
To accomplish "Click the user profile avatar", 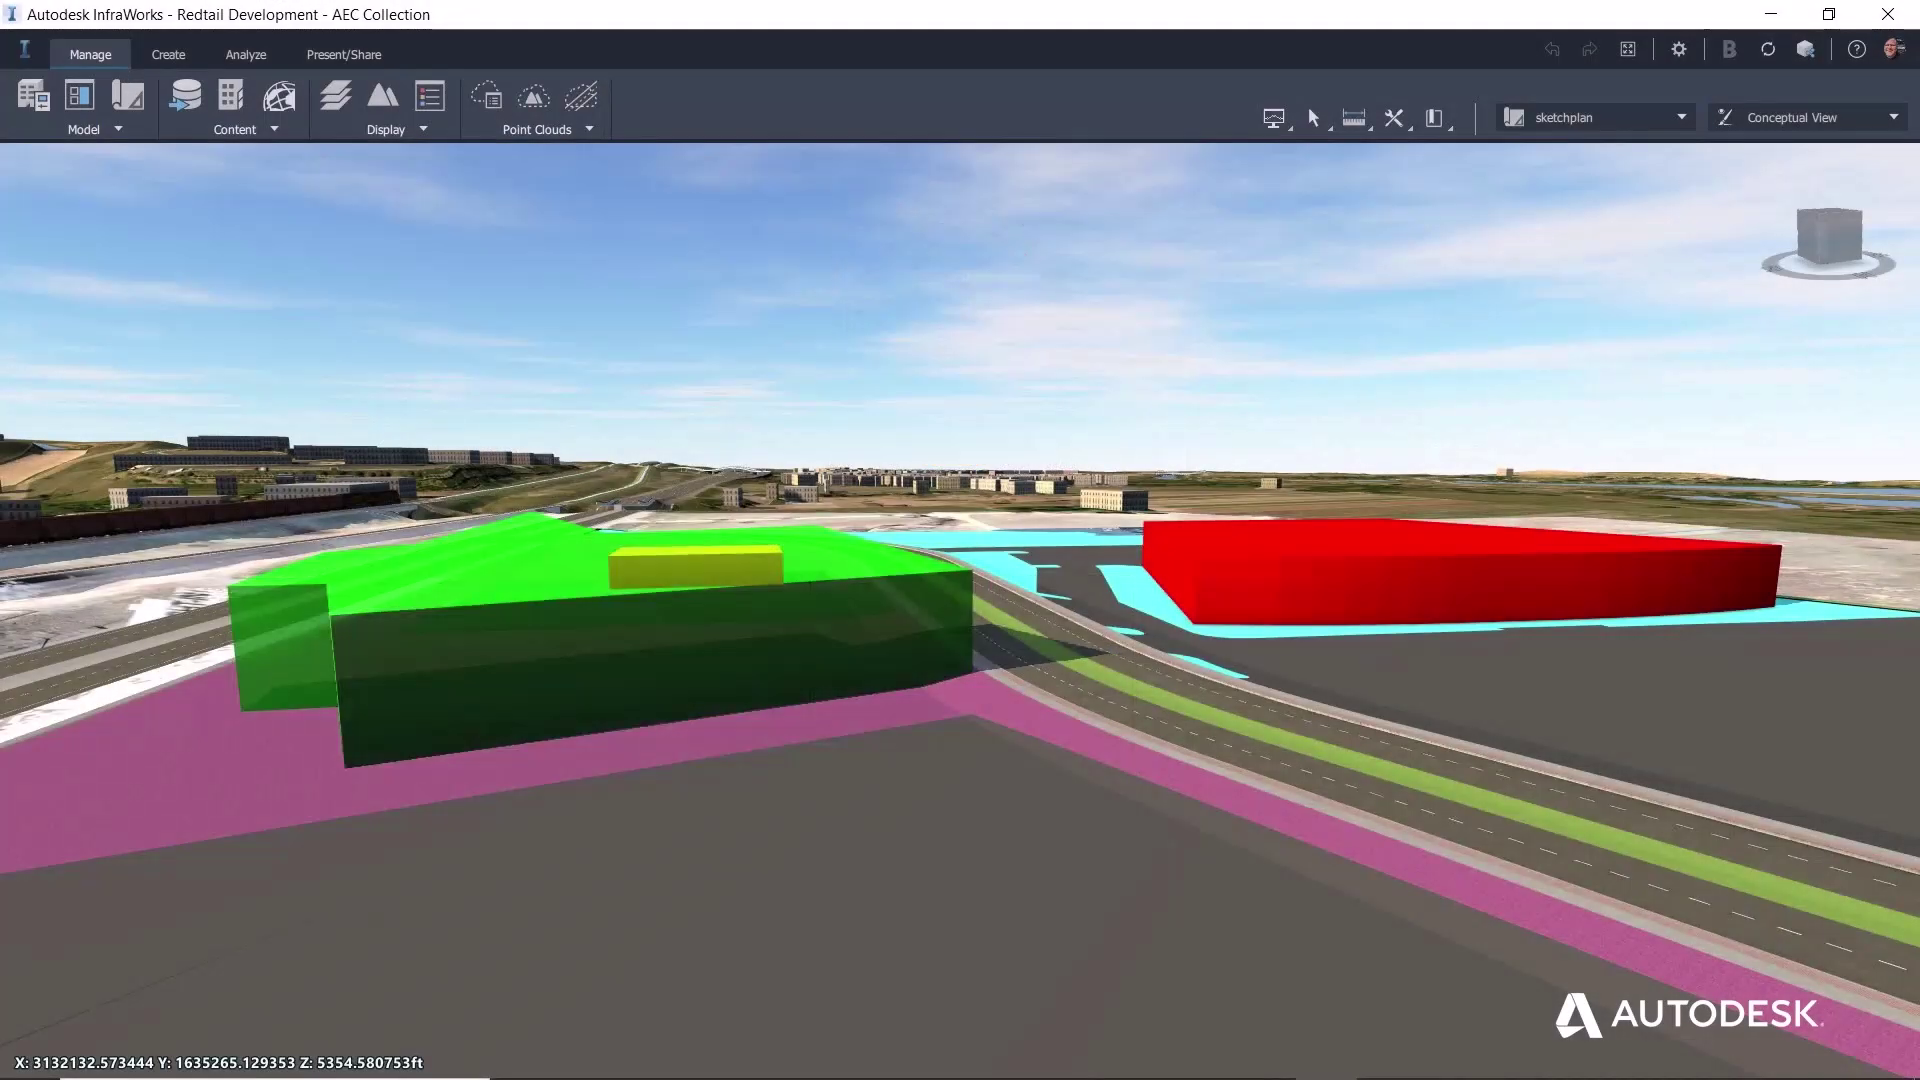I will point(1895,48).
